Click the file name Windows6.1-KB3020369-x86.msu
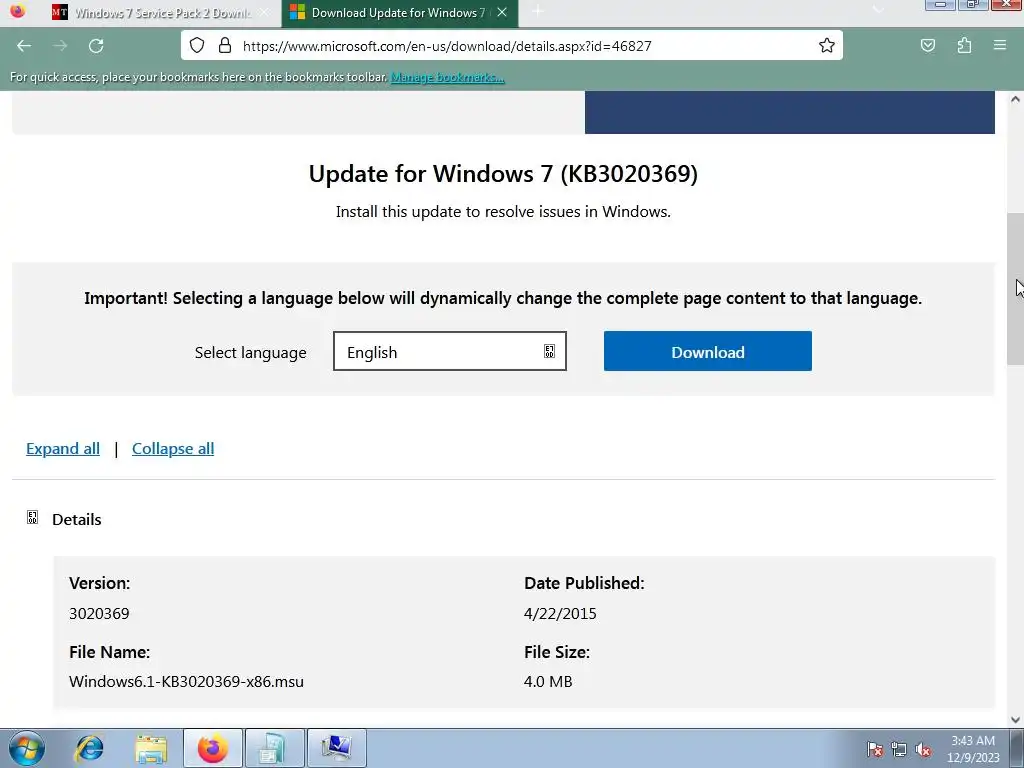The image size is (1024, 768). (186, 682)
